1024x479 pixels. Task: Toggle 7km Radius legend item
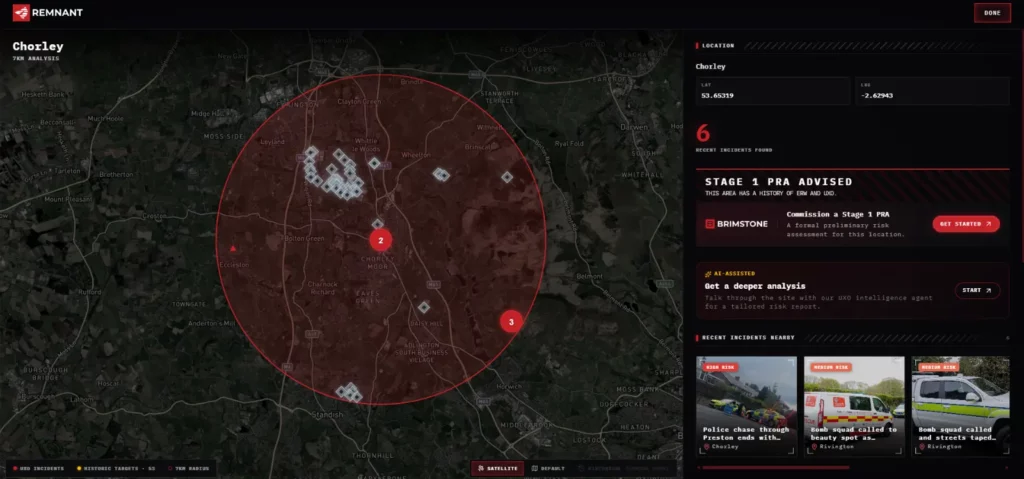(189, 469)
